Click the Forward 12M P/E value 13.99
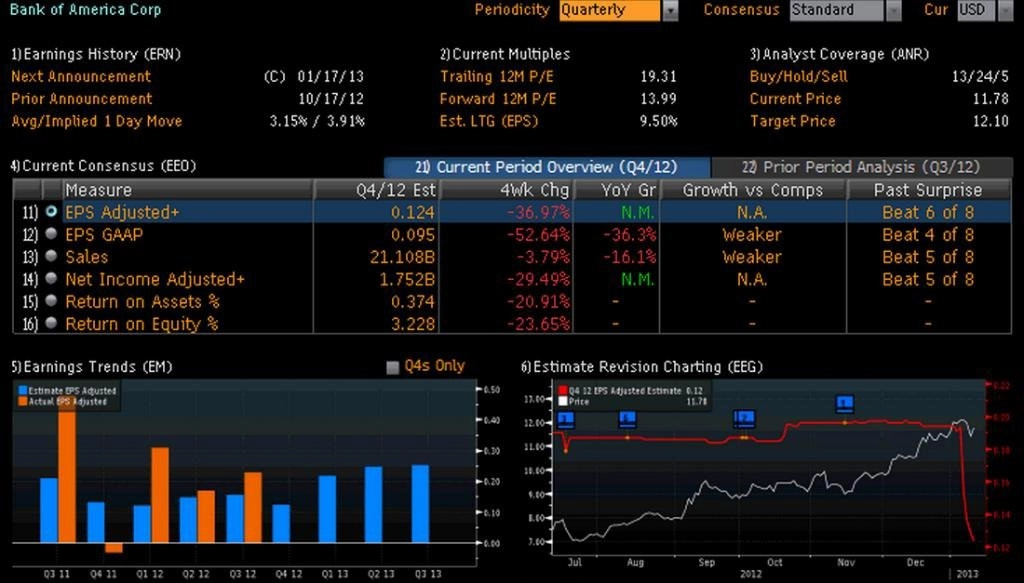The width and height of the screenshot is (1024, 583). coord(658,99)
